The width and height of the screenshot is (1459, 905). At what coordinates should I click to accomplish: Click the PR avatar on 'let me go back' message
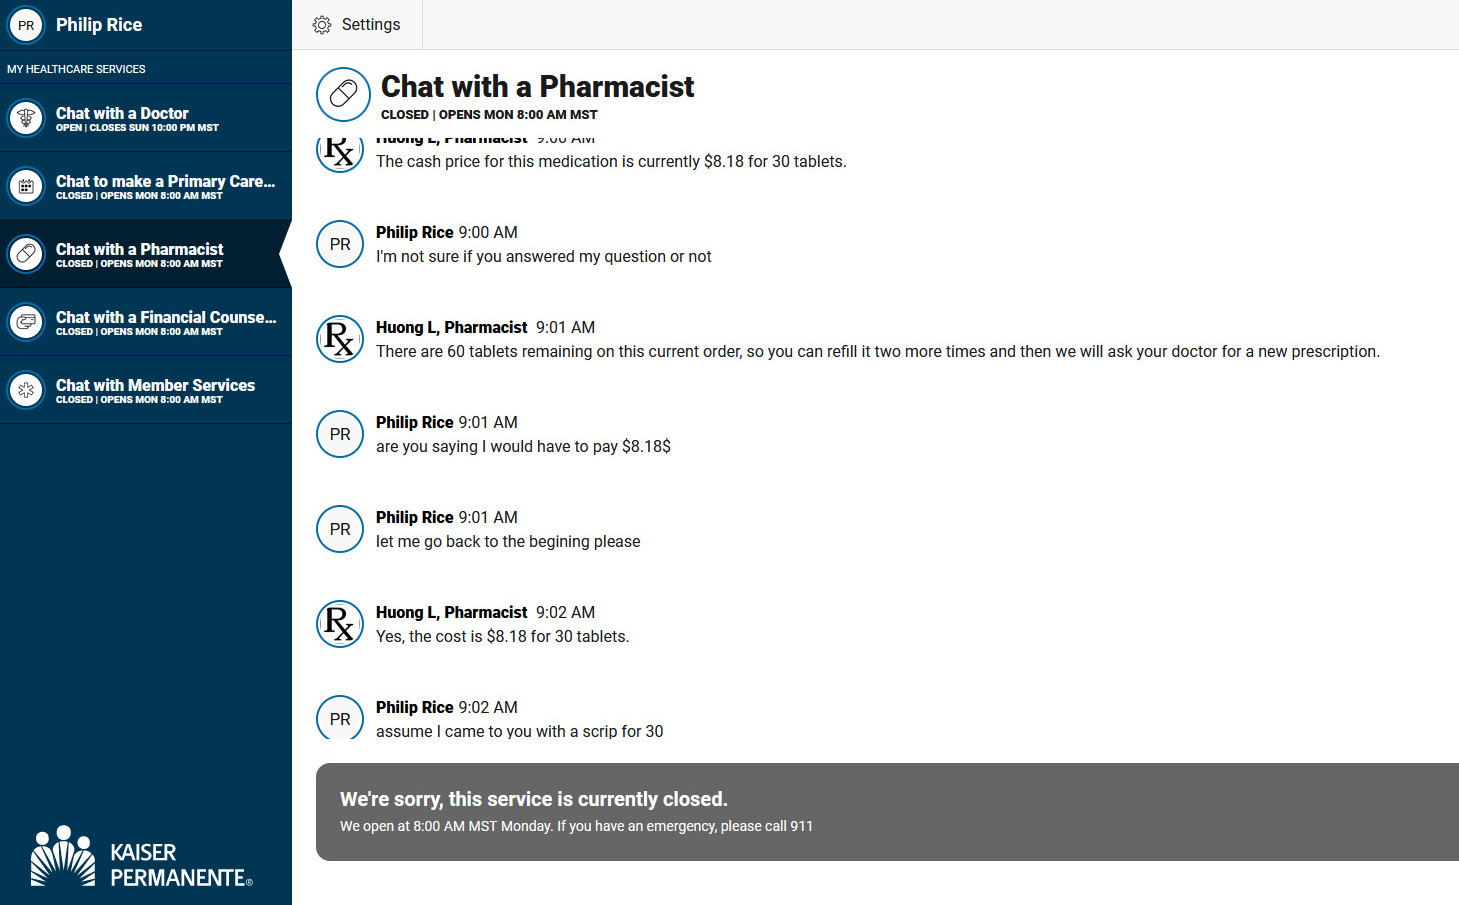pos(340,529)
